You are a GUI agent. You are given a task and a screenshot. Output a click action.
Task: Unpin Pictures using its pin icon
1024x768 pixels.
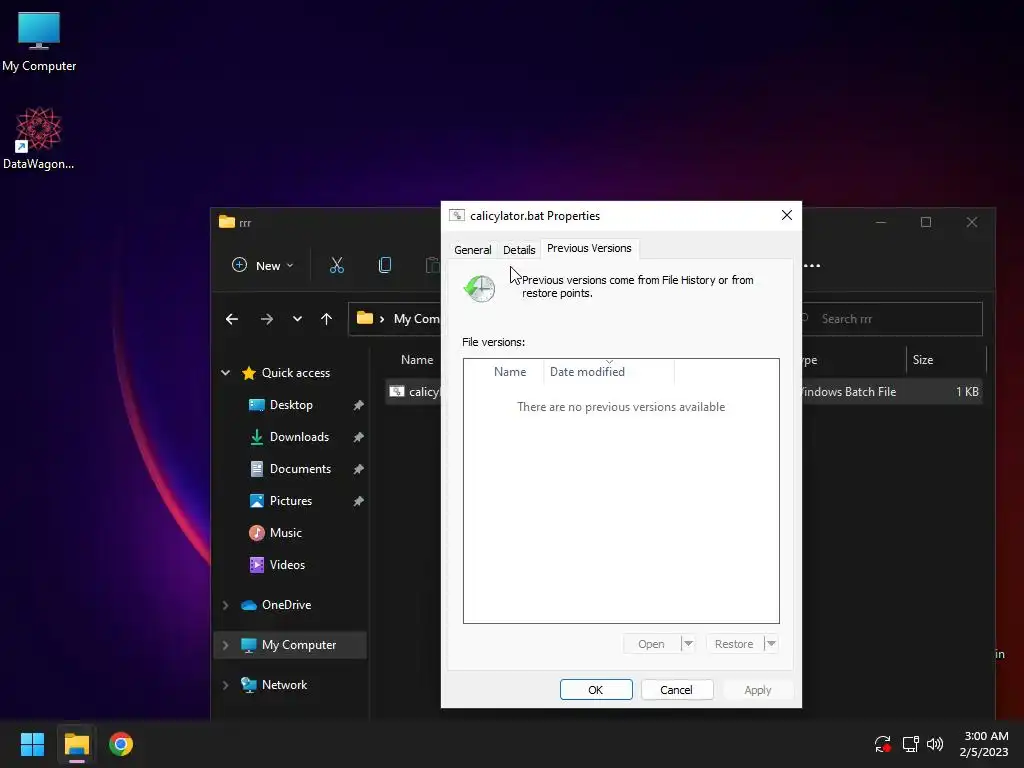point(359,502)
